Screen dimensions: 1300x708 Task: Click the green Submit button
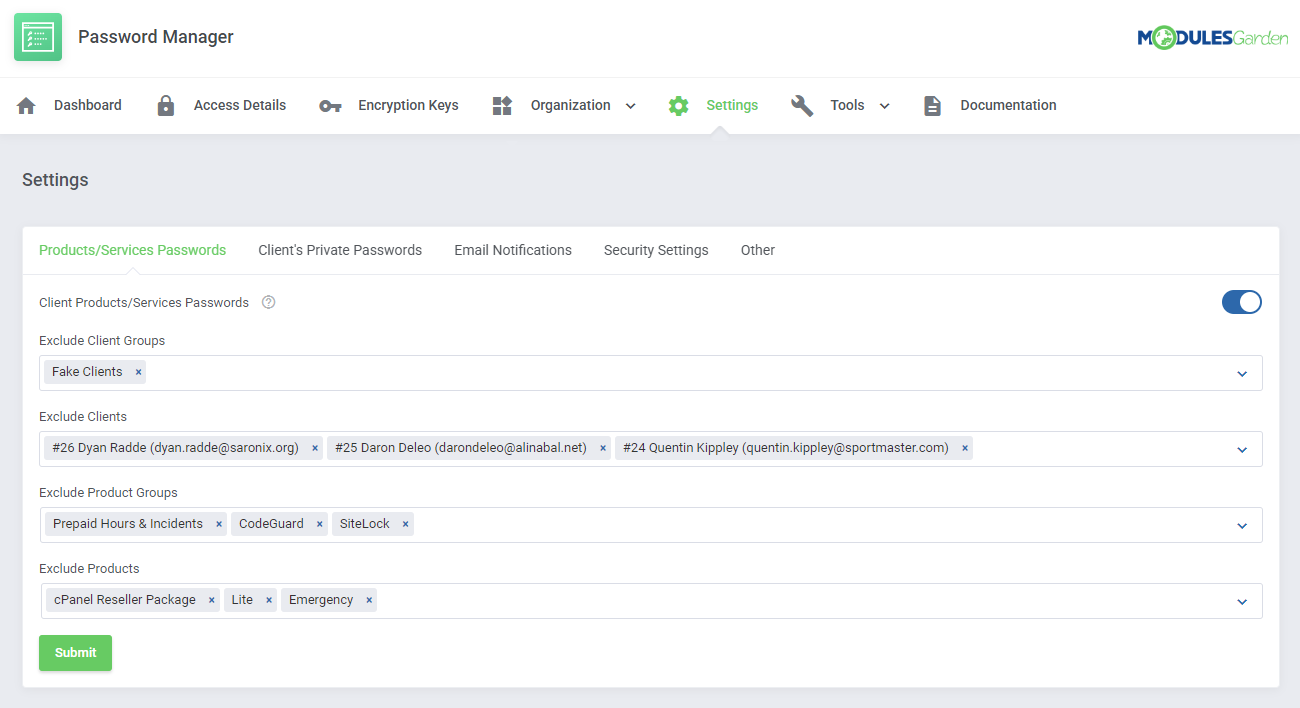click(x=75, y=653)
